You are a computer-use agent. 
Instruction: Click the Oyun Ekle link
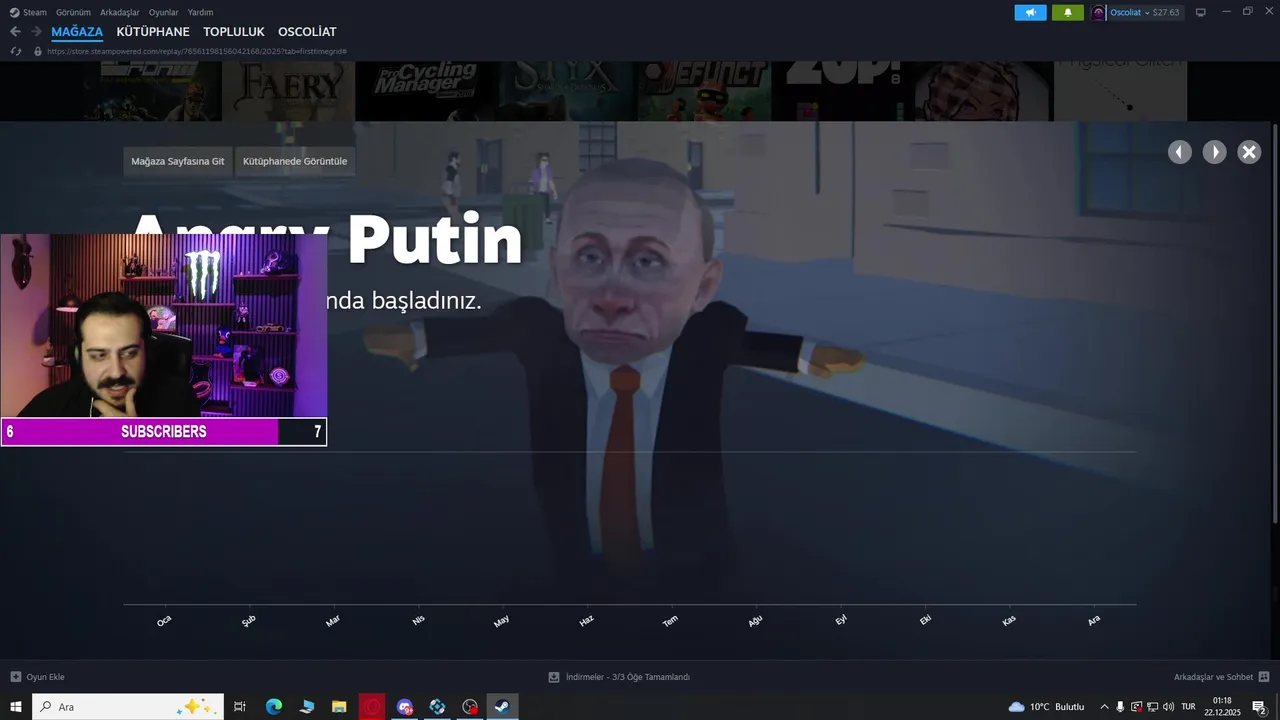pyautogui.click(x=45, y=677)
